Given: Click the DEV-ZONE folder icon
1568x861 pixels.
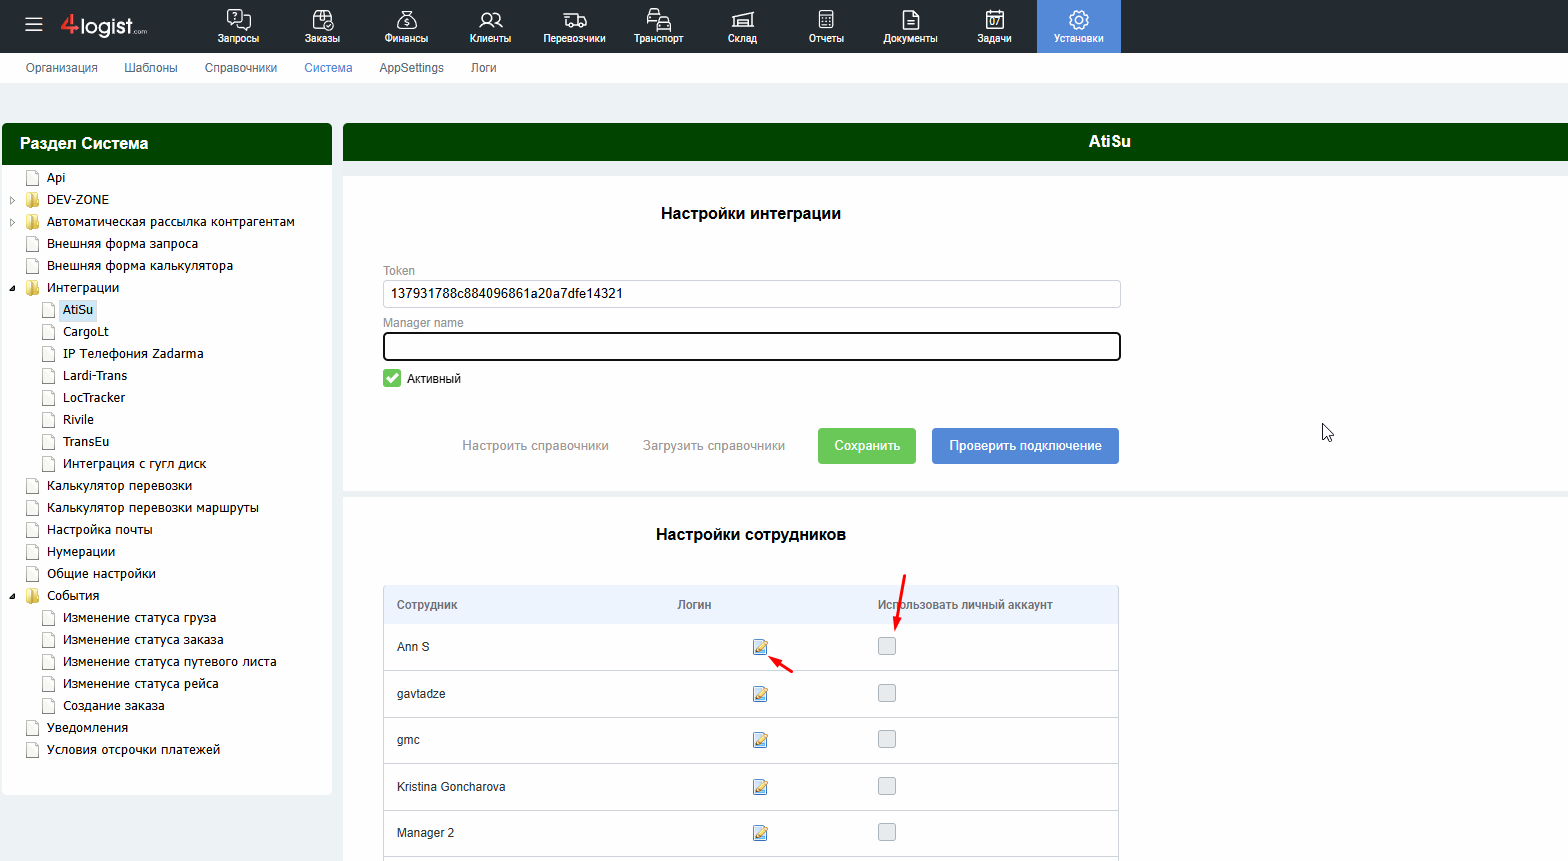Looking at the screenshot, I should (33, 200).
